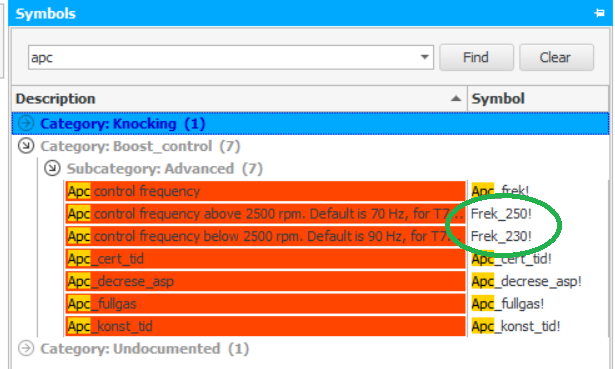Expand the Knocking category arrow icon
The height and width of the screenshot is (369, 615).
(26, 124)
